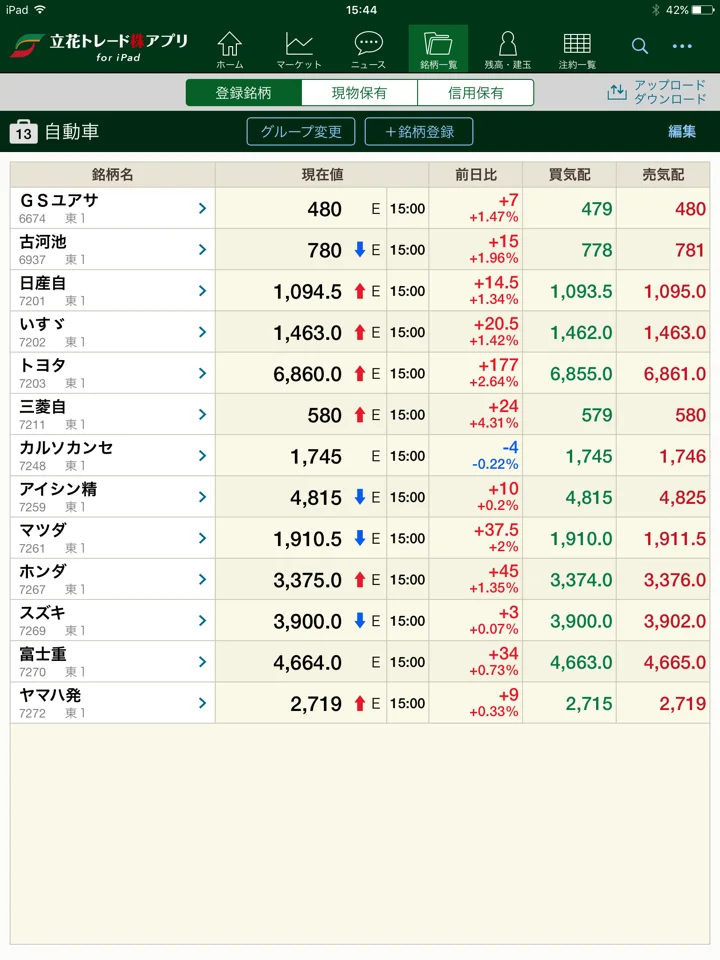Tap the ＋銘柄登録 button

pos(419,132)
